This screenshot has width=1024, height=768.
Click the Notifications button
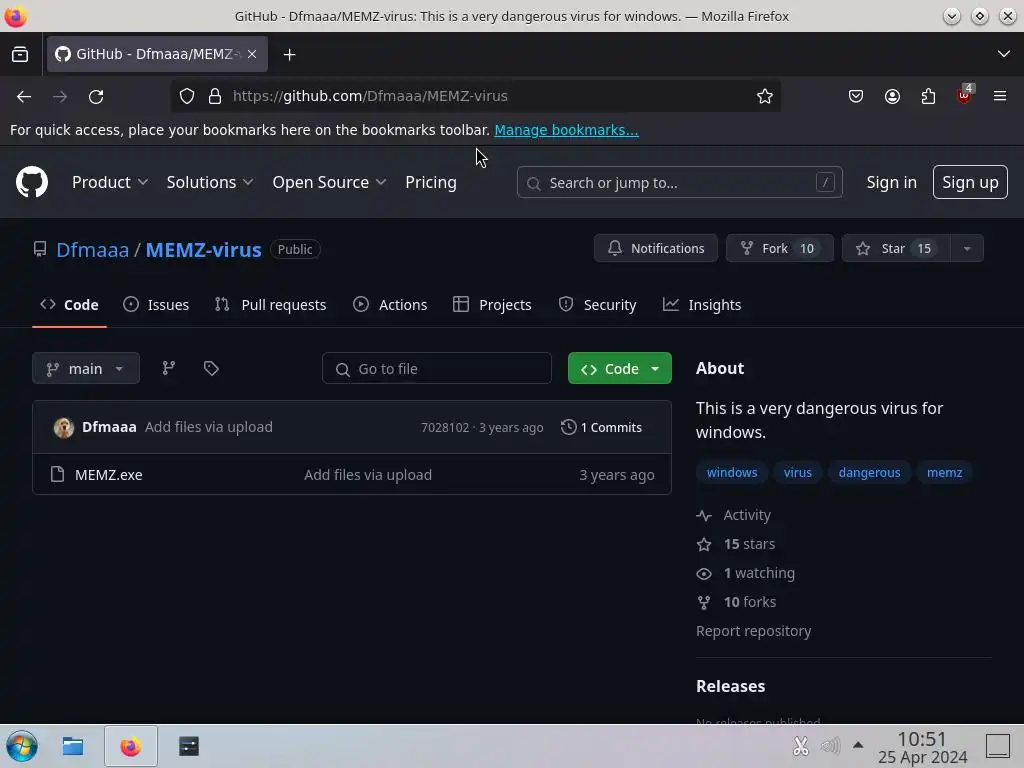656,248
